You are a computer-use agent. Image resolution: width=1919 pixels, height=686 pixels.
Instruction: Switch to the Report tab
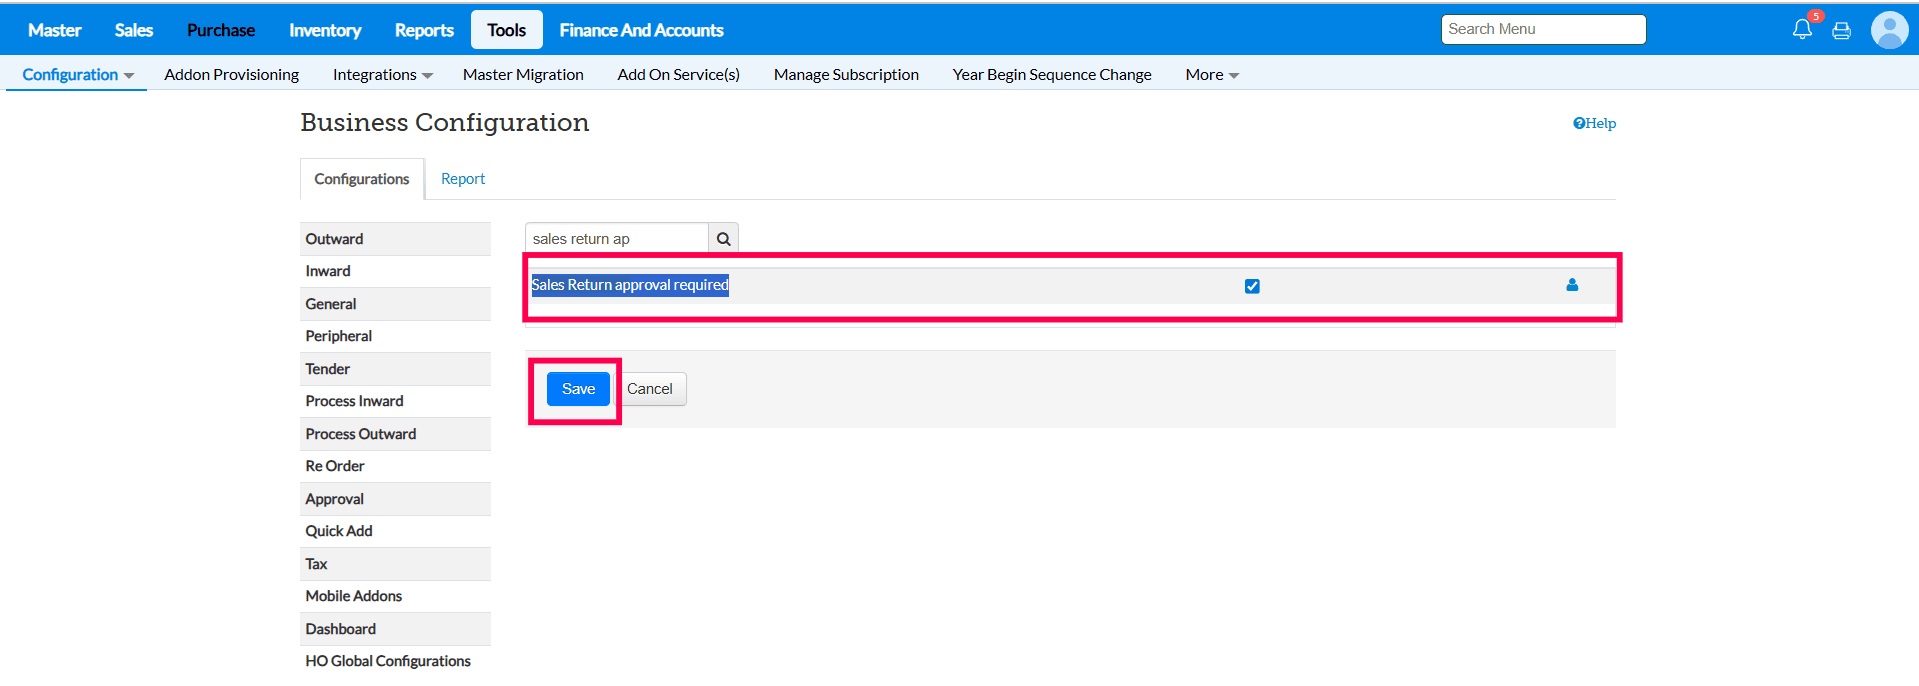pyautogui.click(x=463, y=179)
